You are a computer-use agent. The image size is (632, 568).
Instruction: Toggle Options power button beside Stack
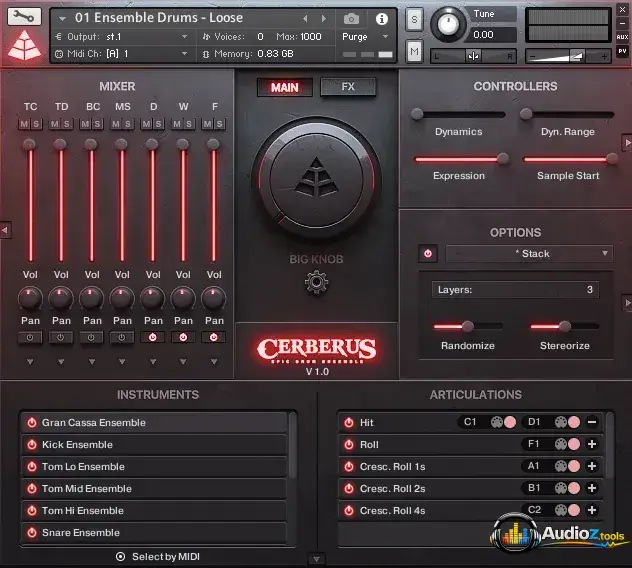pos(428,254)
